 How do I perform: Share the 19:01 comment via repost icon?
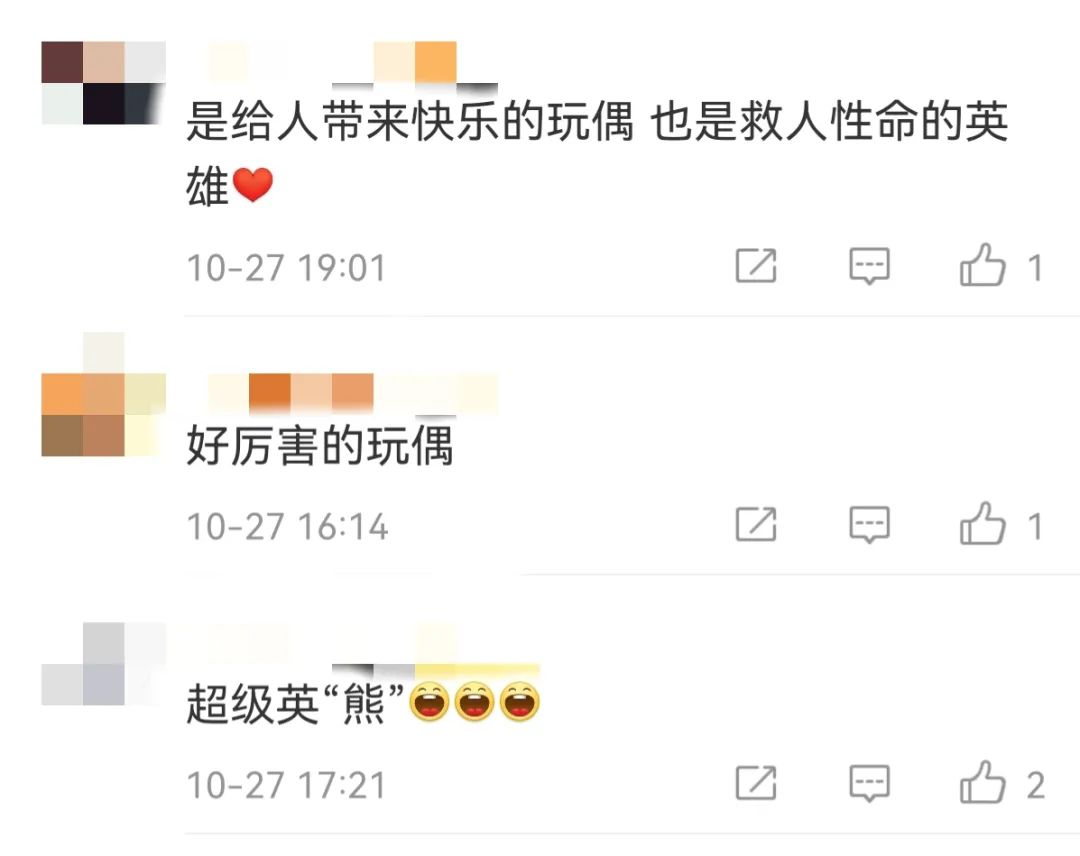[756, 265]
